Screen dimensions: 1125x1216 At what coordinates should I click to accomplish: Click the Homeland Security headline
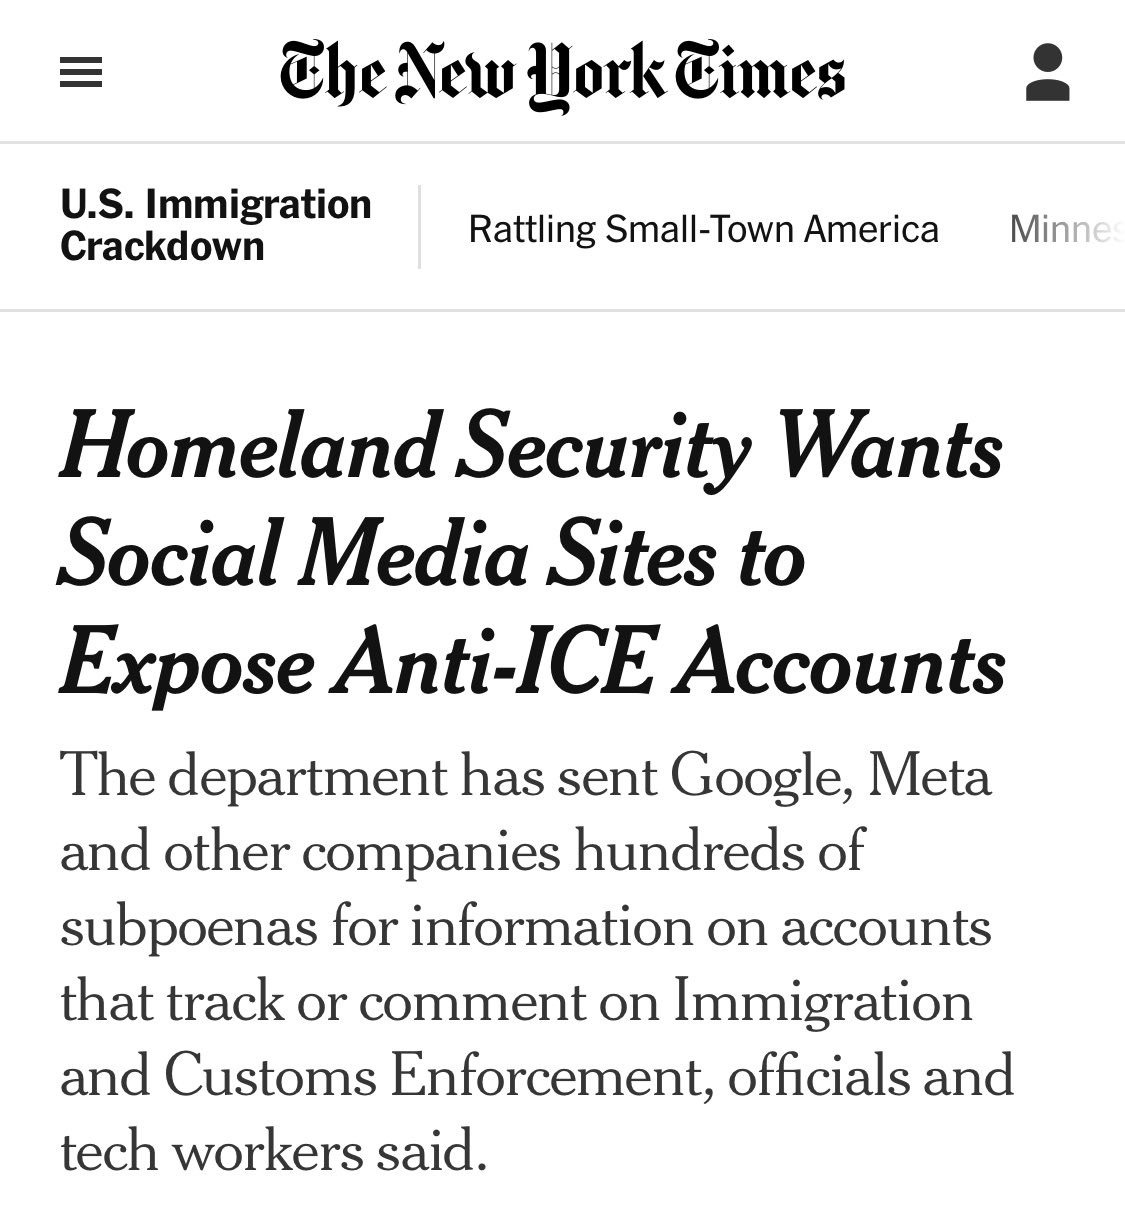[x=531, y=557]
